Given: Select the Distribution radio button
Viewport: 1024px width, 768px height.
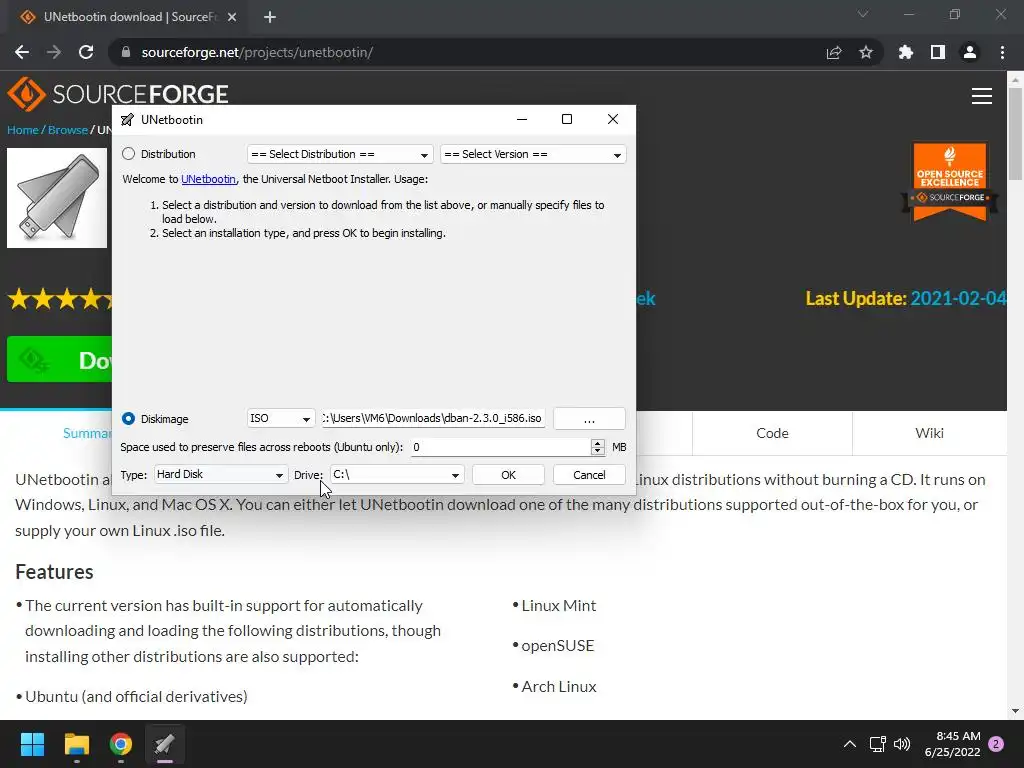Looking at the screenshot, I should pyautogui.click(x=129, y=153).
